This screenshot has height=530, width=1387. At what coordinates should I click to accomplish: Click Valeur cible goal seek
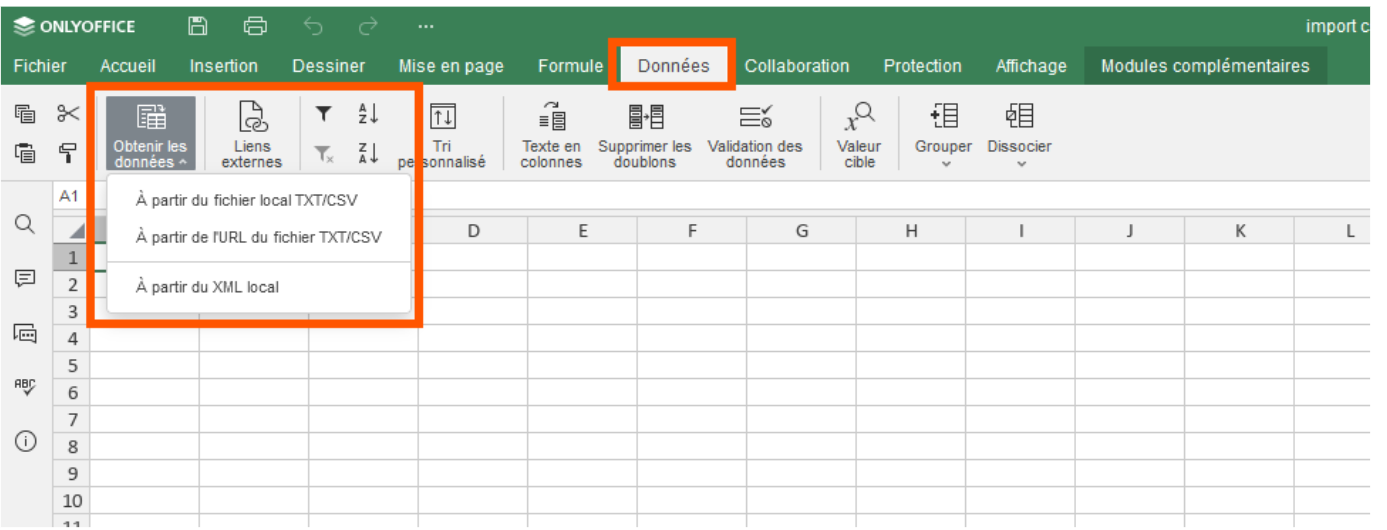[859, 135]
